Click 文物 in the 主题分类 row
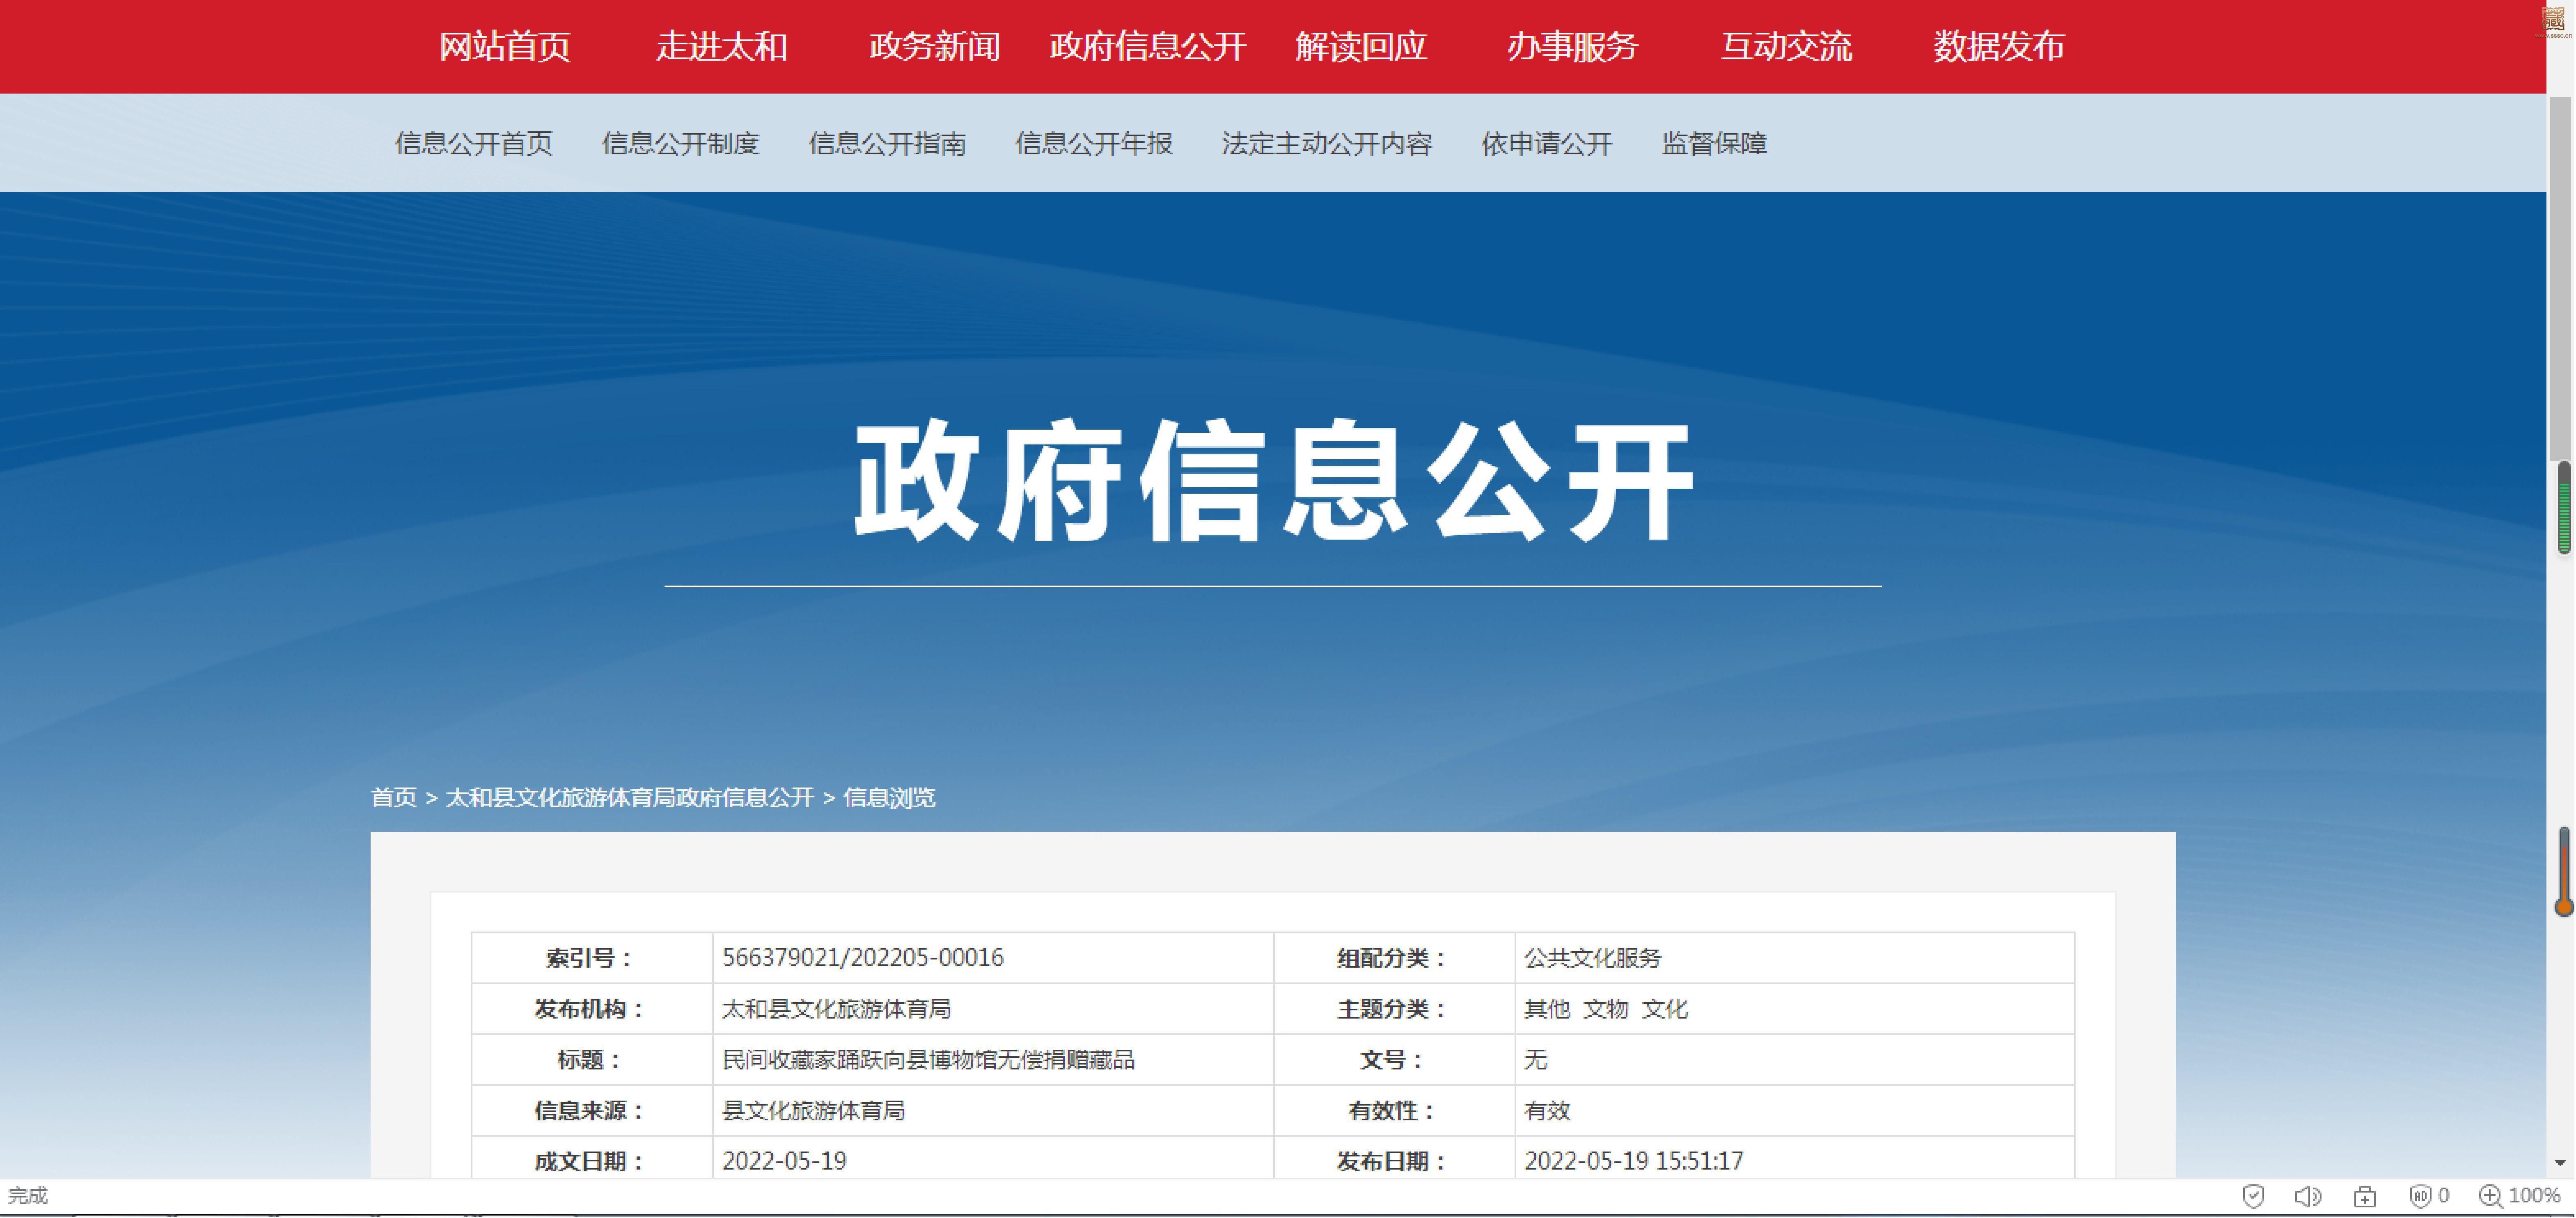The height and width of the screenshot is (1218, 2576). coord(1606,1009)
